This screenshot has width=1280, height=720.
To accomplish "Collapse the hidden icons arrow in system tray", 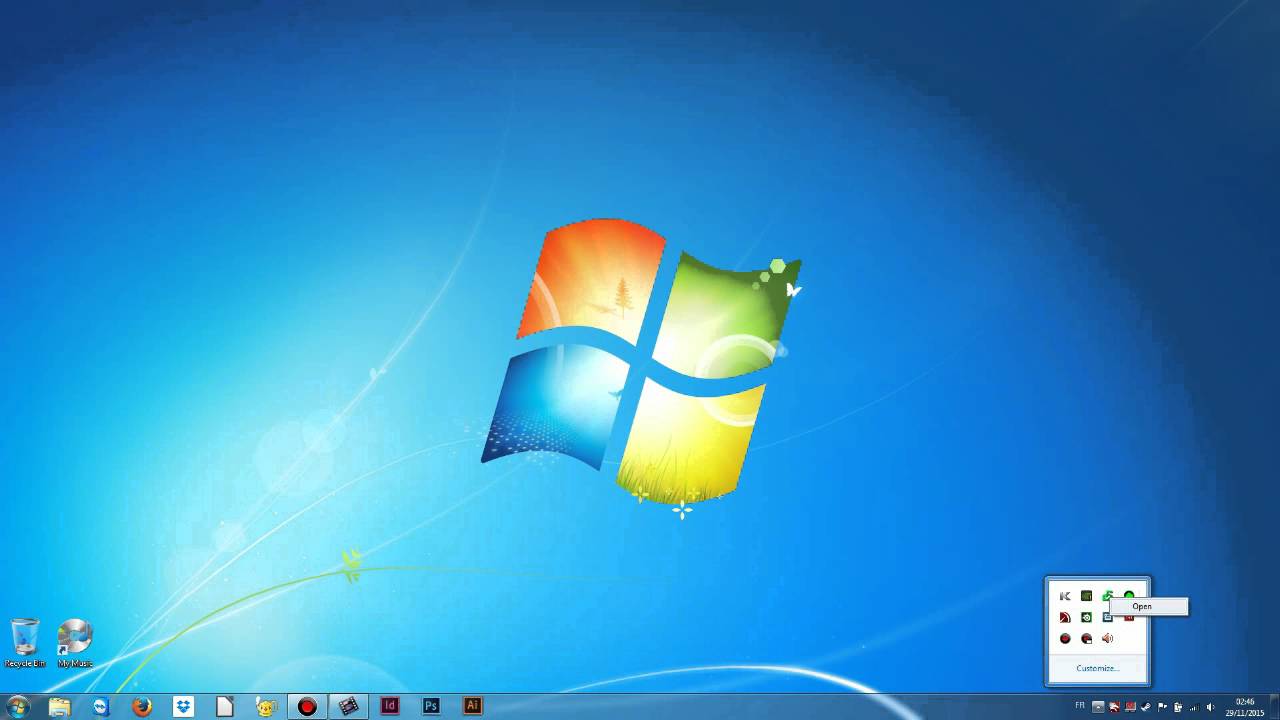I will (x=1098, y=707).
